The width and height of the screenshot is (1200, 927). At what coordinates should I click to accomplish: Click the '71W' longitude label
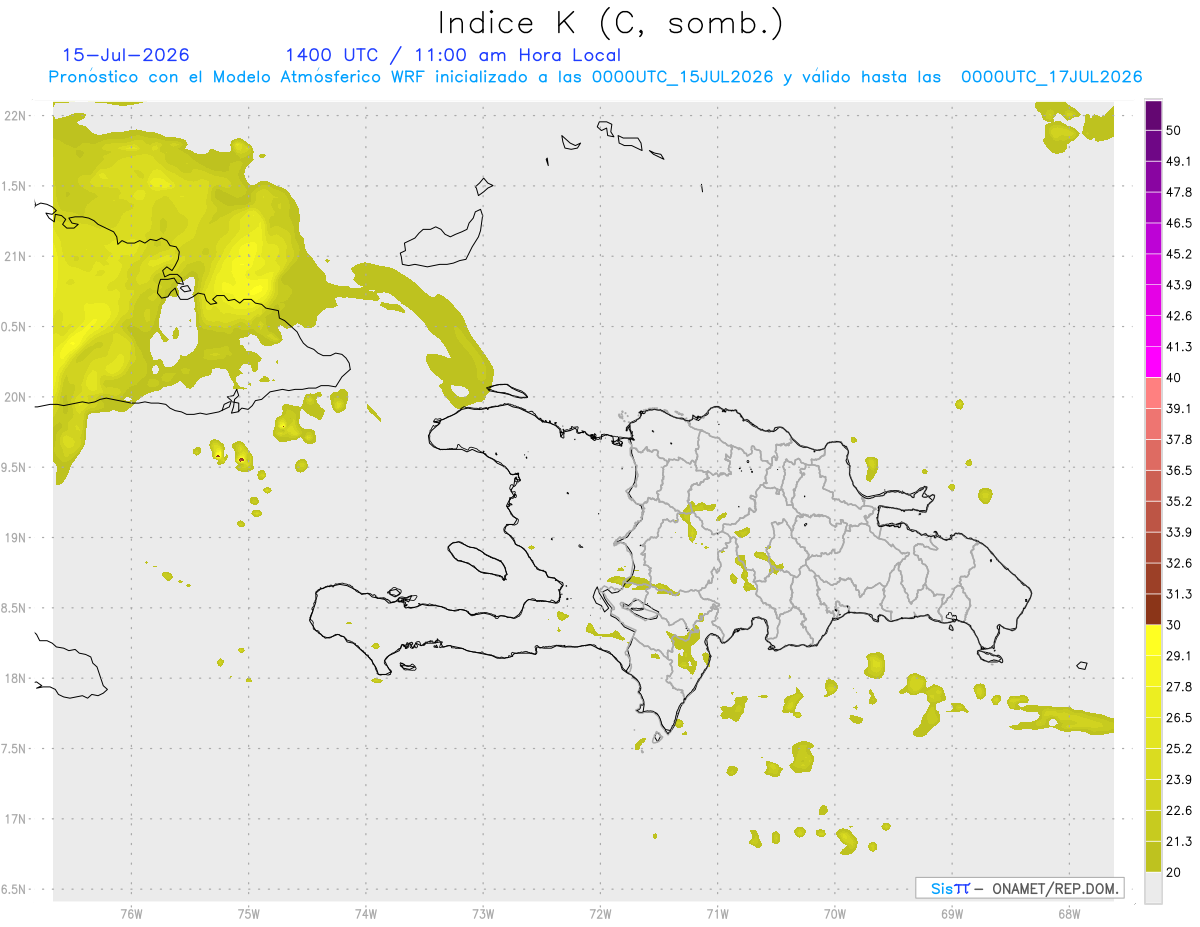[x=717, y=913]
